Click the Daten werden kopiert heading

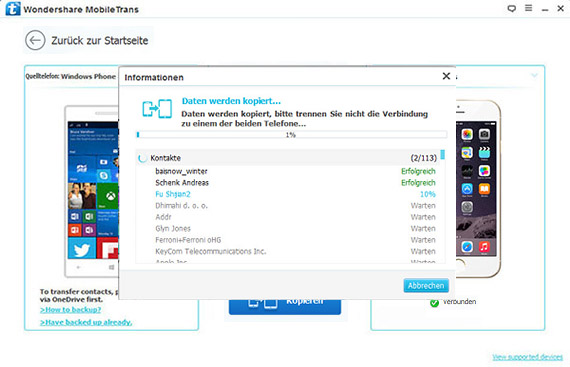click(231, 101)
